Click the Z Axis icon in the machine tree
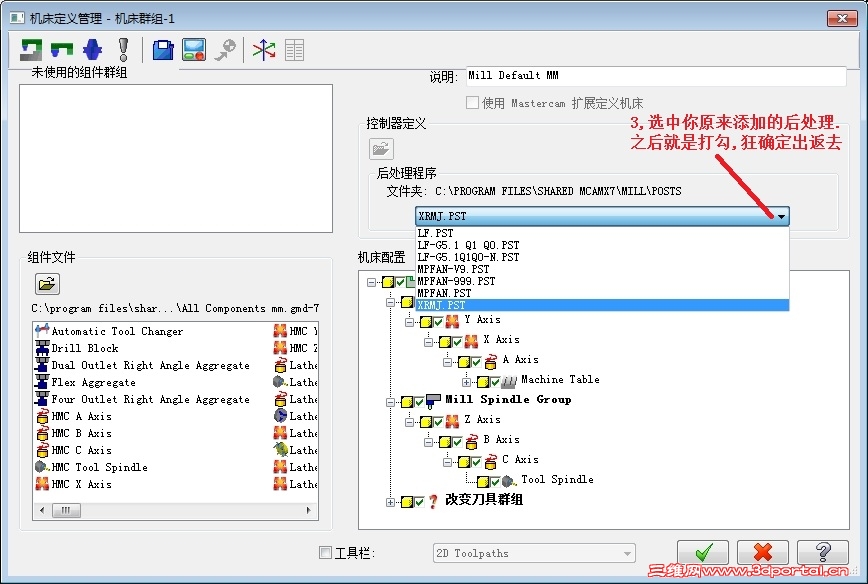 pos(452,421)
